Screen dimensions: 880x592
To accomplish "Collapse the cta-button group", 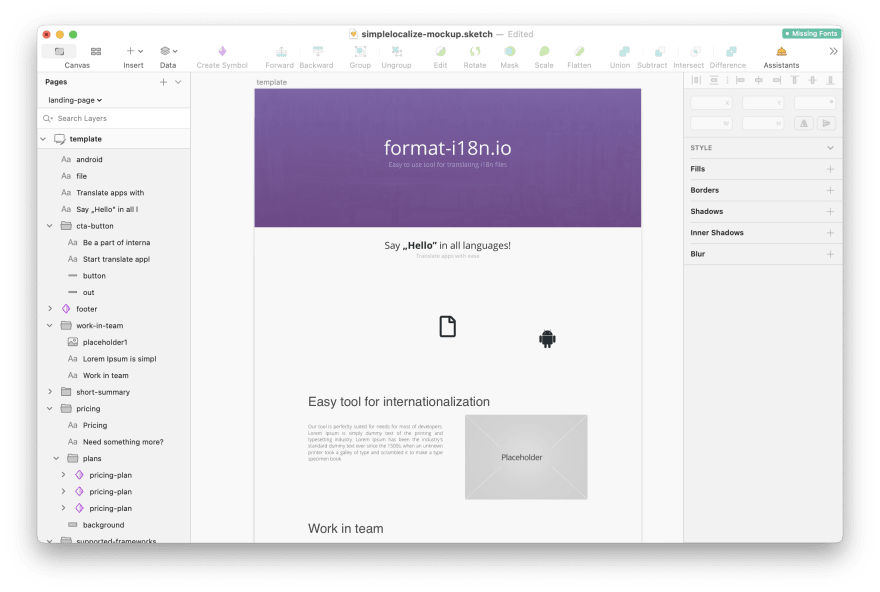I will (49, 226).
